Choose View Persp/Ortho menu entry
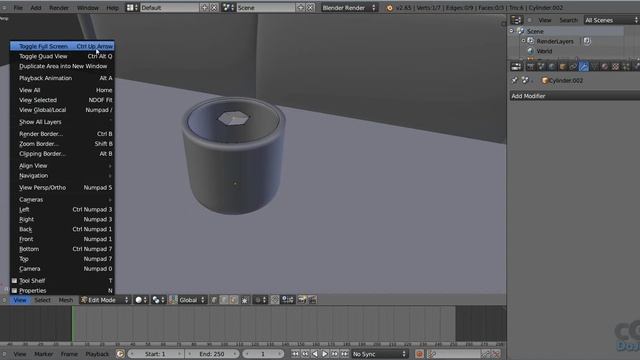Image resolution: width=640 pixels, height=360 pixels. [62, 187]
